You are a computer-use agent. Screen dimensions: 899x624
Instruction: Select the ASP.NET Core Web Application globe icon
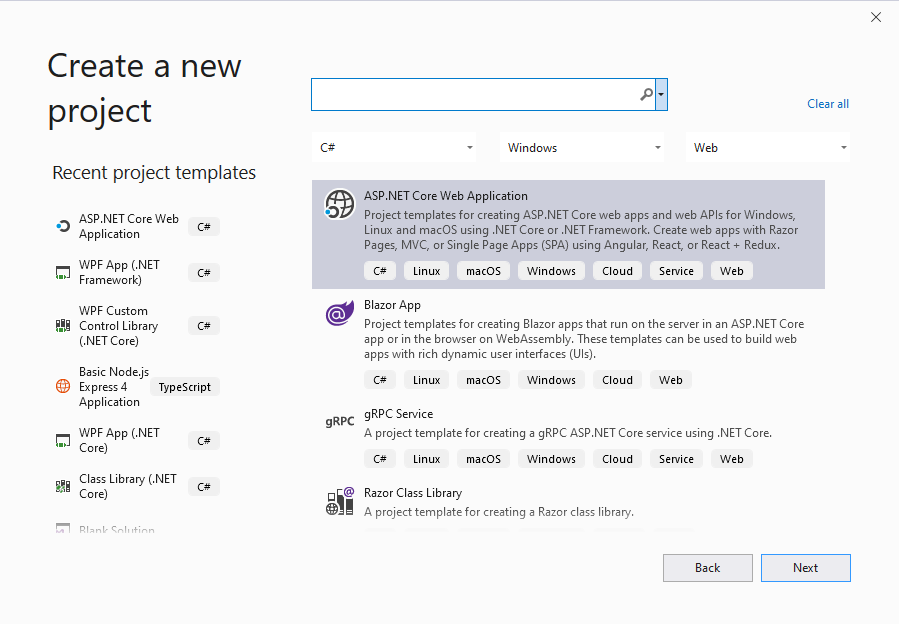tap(339, 204)
